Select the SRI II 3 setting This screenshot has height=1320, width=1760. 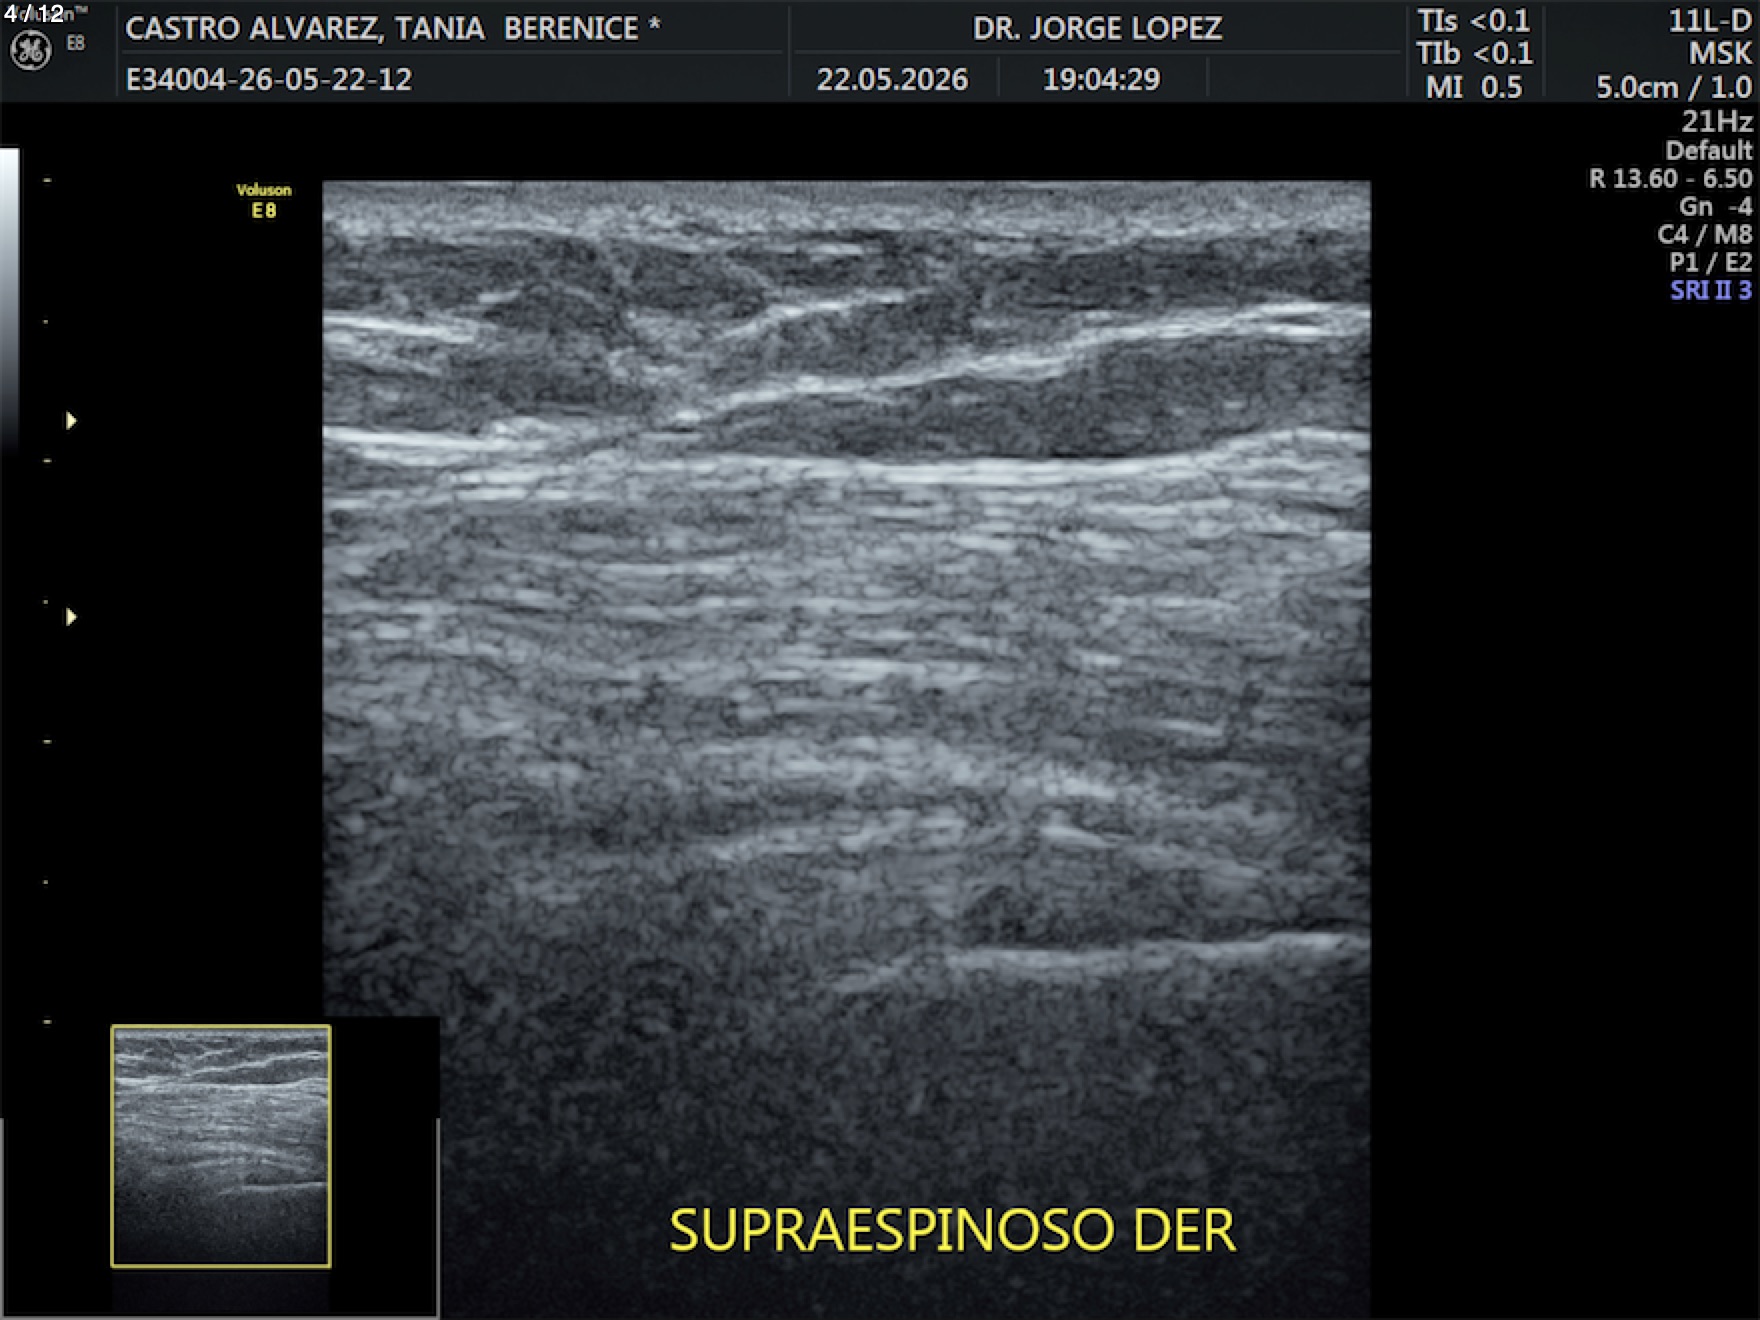(x=1710, y=290)
